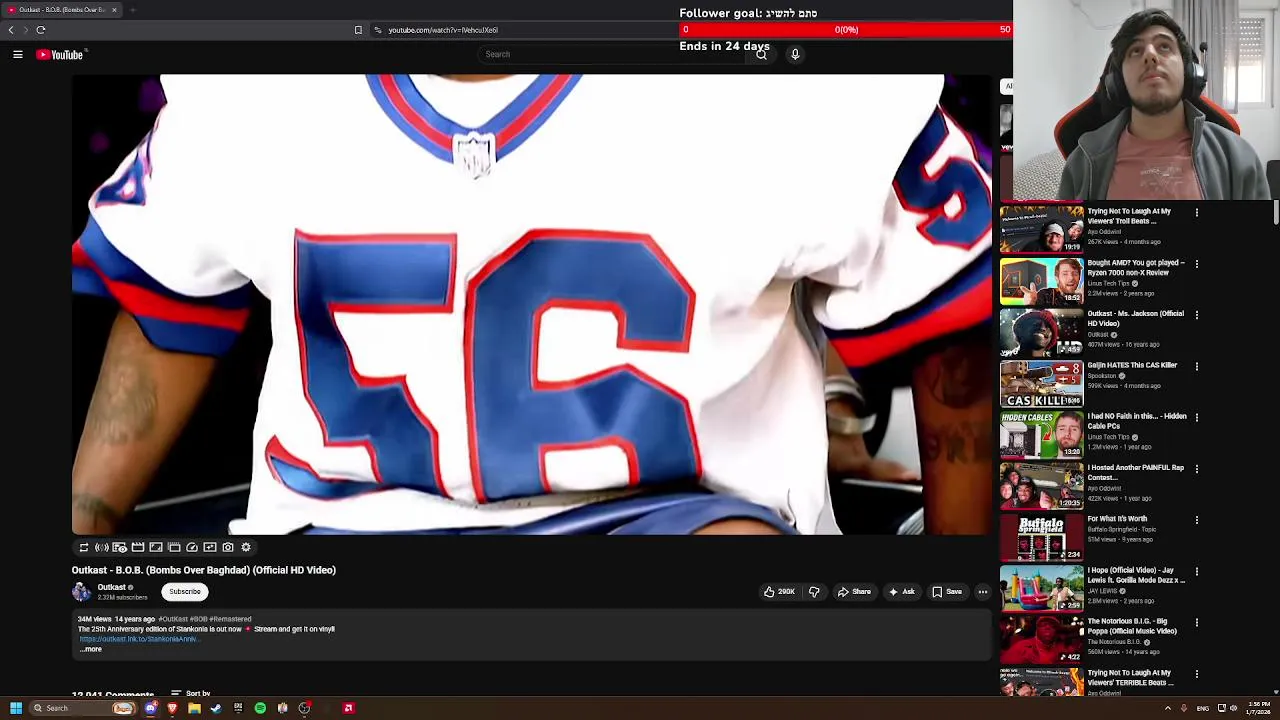Open options for Hidden Cable PCs video
This screenshot has height=720, width=1280.
[x=1196, y=417]
